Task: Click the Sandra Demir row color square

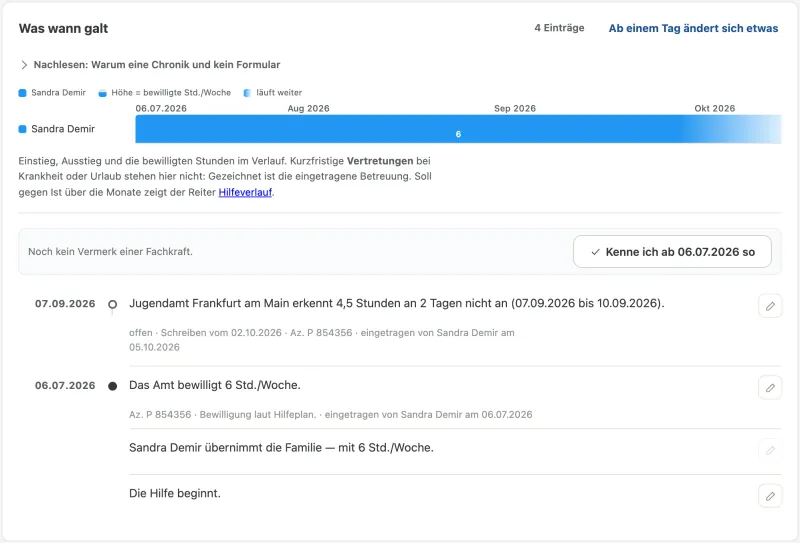Action: [x=22, y=129]
